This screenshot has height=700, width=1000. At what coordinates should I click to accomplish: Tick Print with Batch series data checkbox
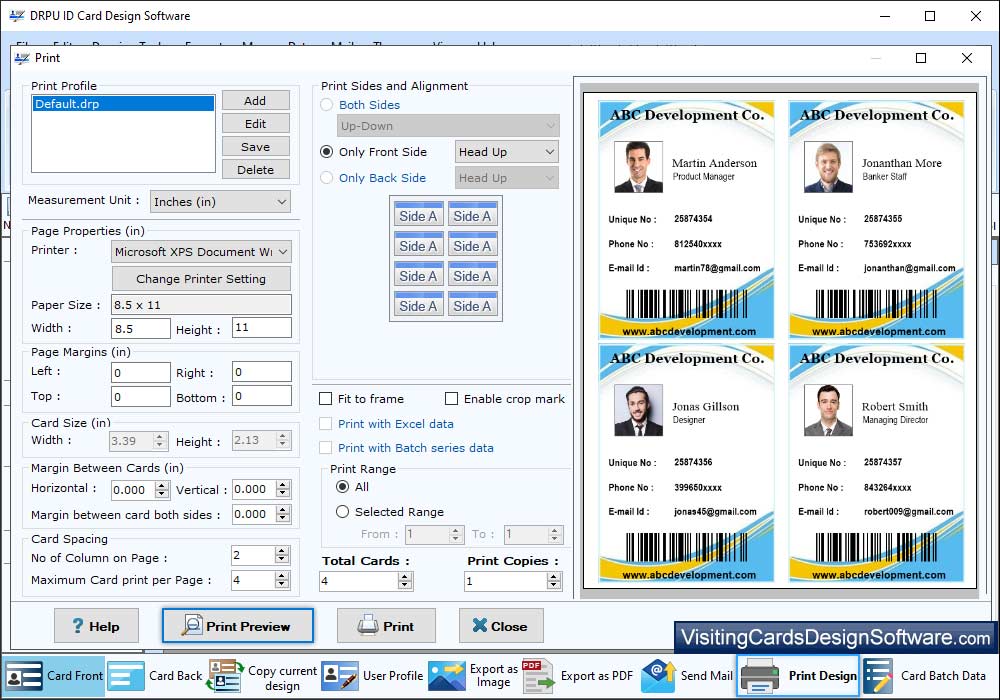[x=325, y=448]
